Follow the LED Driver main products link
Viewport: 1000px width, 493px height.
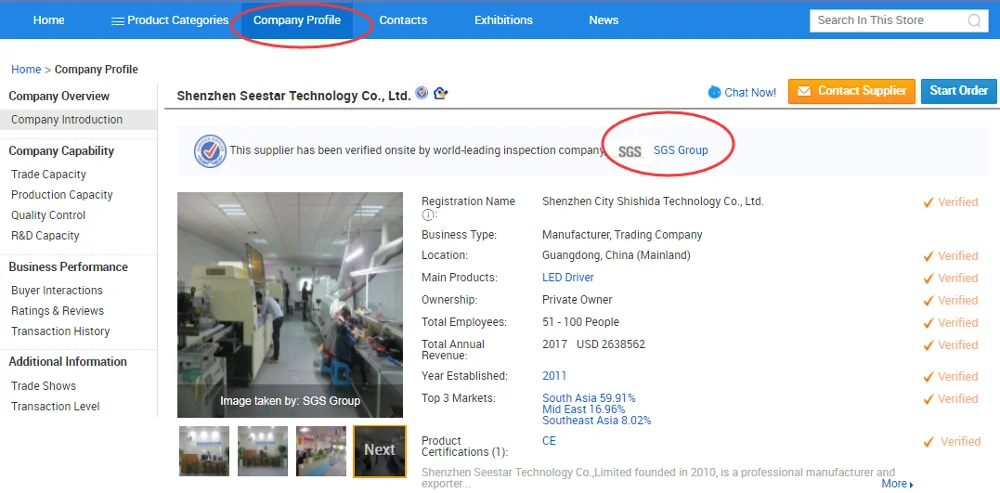click(567, 278)
